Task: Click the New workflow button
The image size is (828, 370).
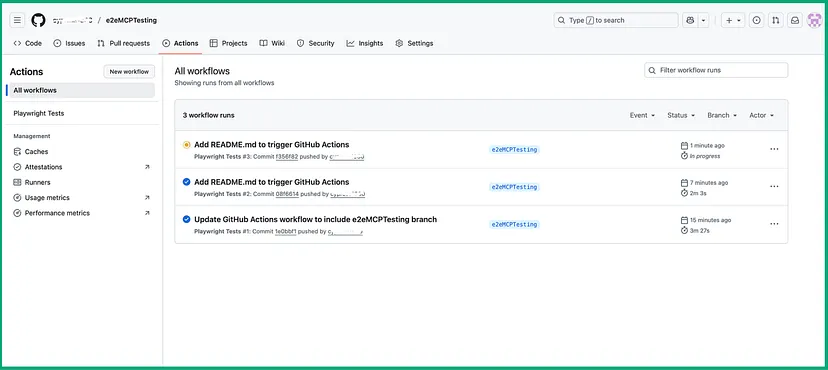Action: coord(129,72)
